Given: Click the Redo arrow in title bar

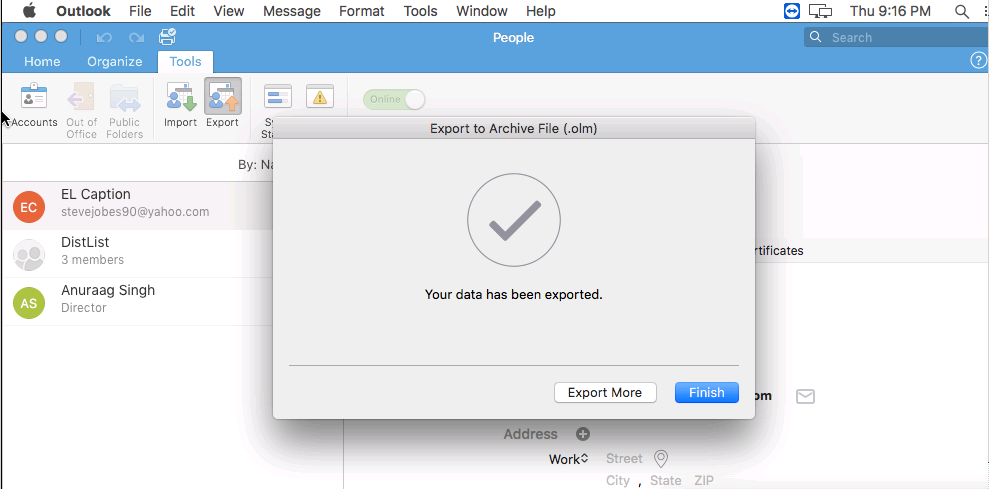Looking at the screenshot, I should [136, 38].
